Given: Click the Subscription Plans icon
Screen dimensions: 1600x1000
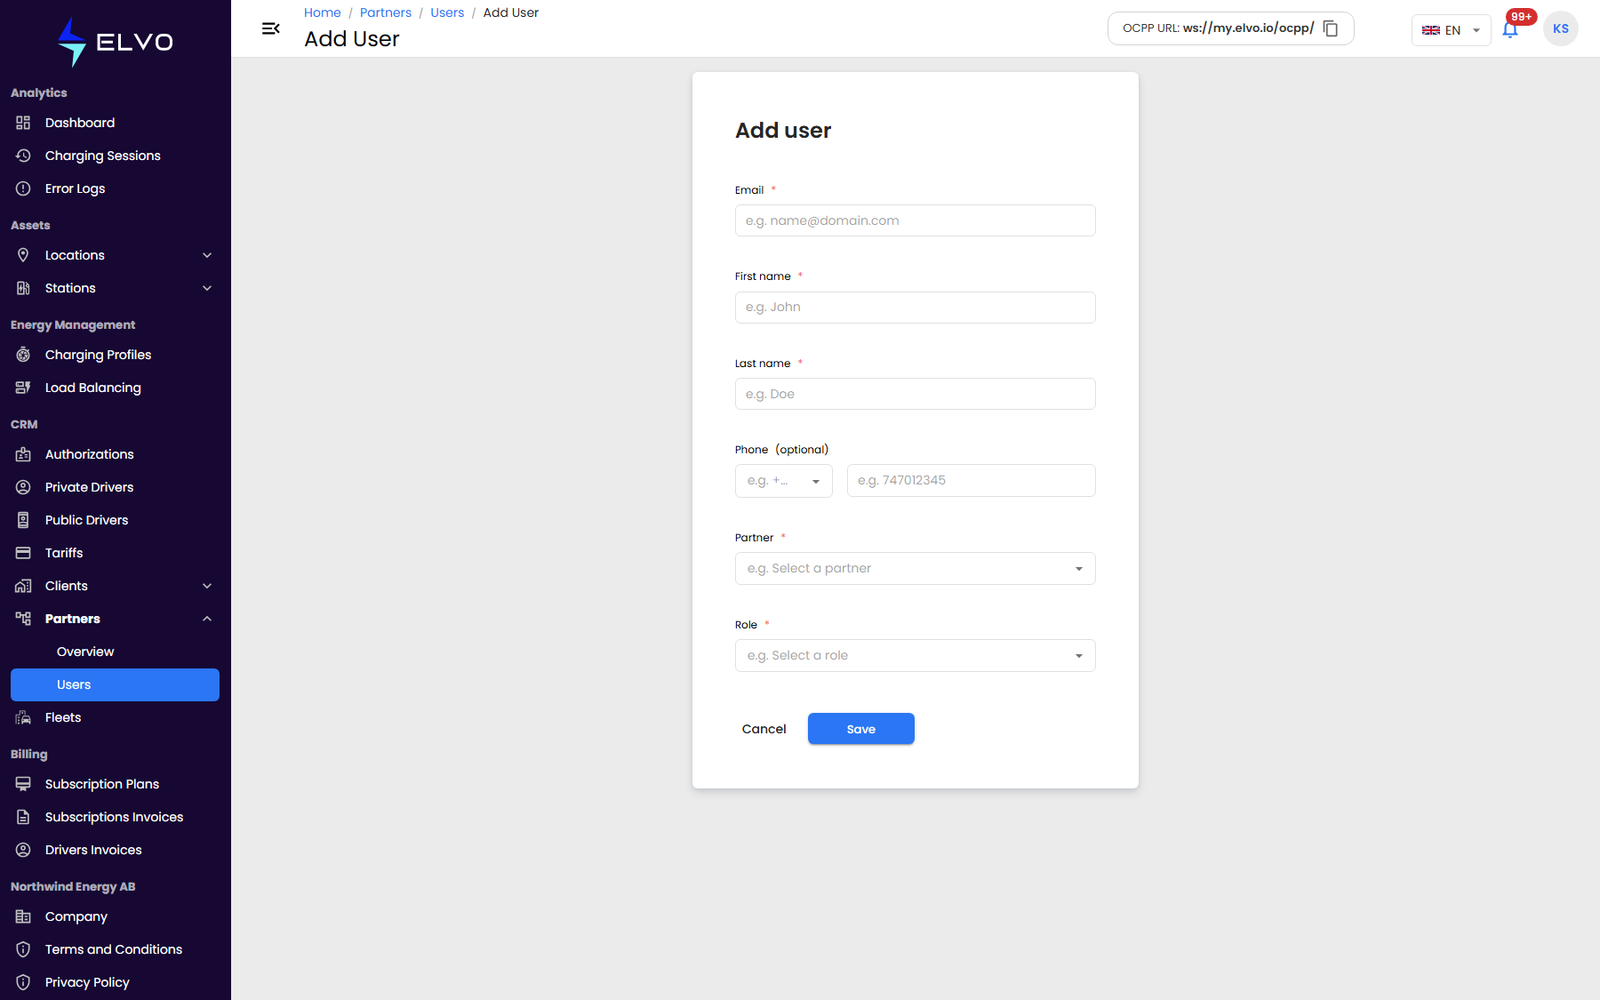Looking at the screenshot, I should (23, 784).
